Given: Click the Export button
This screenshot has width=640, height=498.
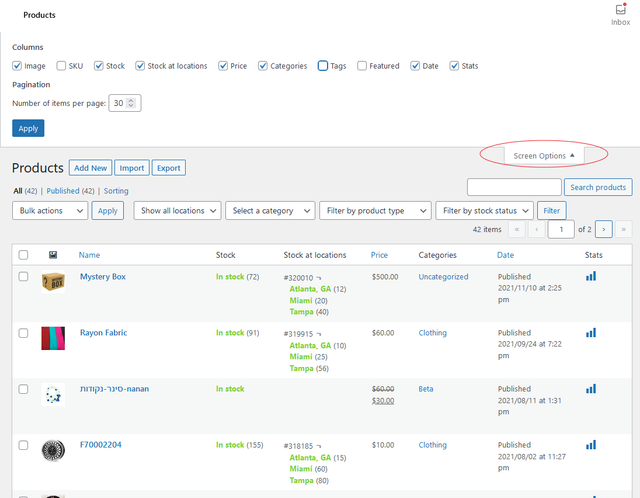Looking at the screenshot, I should click(169, 168).
